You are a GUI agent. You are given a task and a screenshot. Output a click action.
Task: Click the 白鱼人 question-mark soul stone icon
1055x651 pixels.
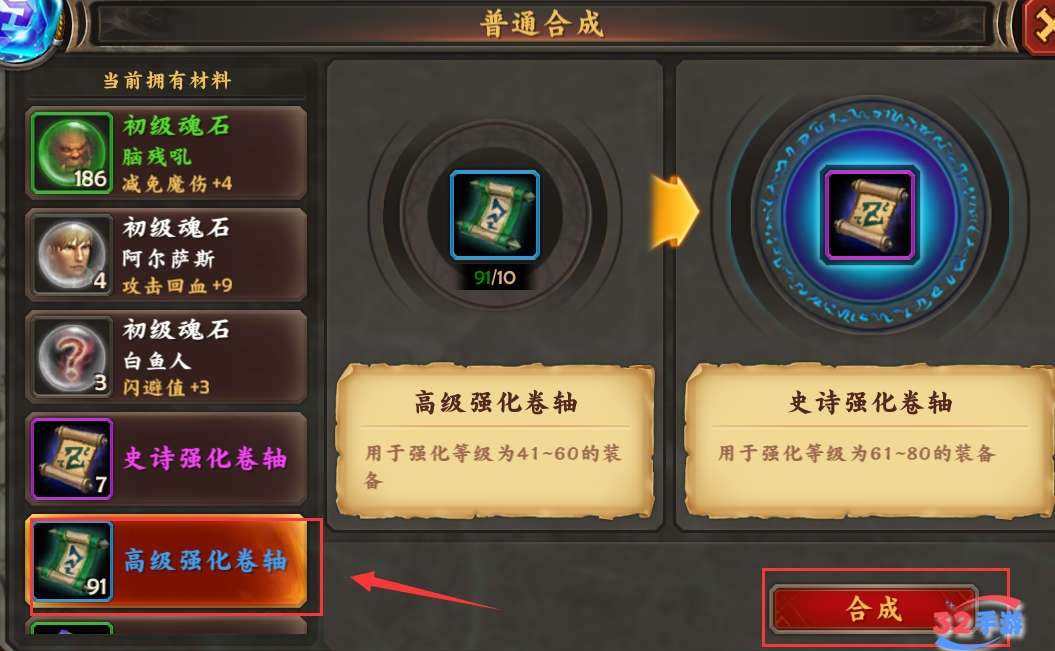[x=71, y=356]
